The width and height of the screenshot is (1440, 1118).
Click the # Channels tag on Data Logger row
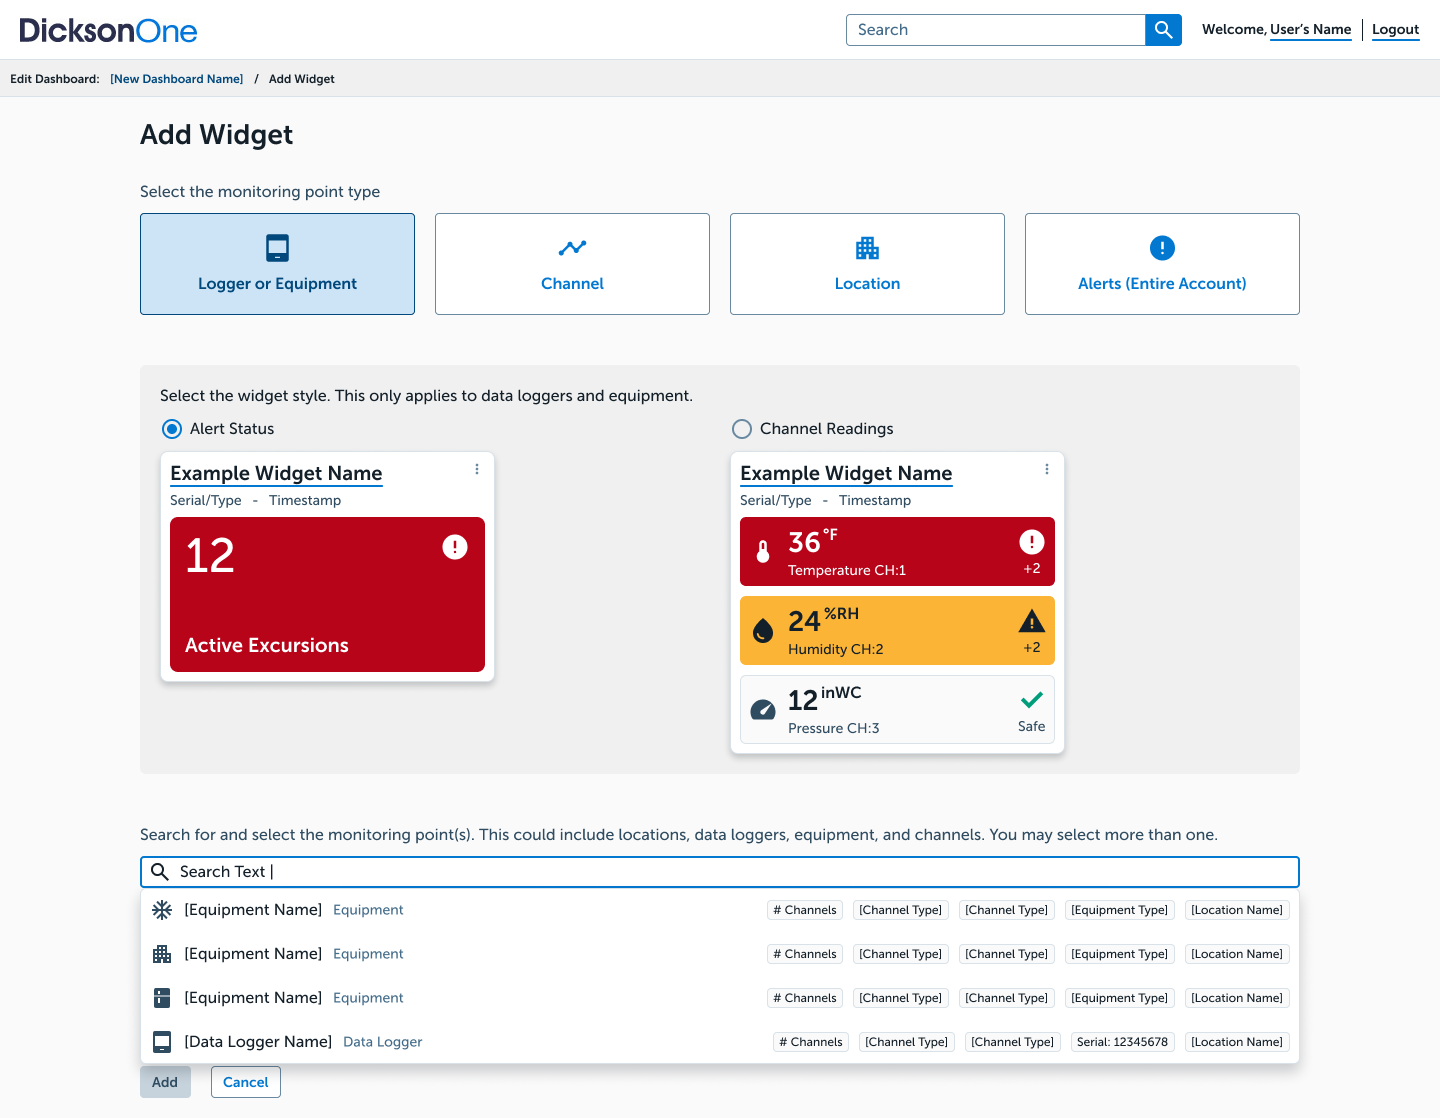tap(811, 1042)
